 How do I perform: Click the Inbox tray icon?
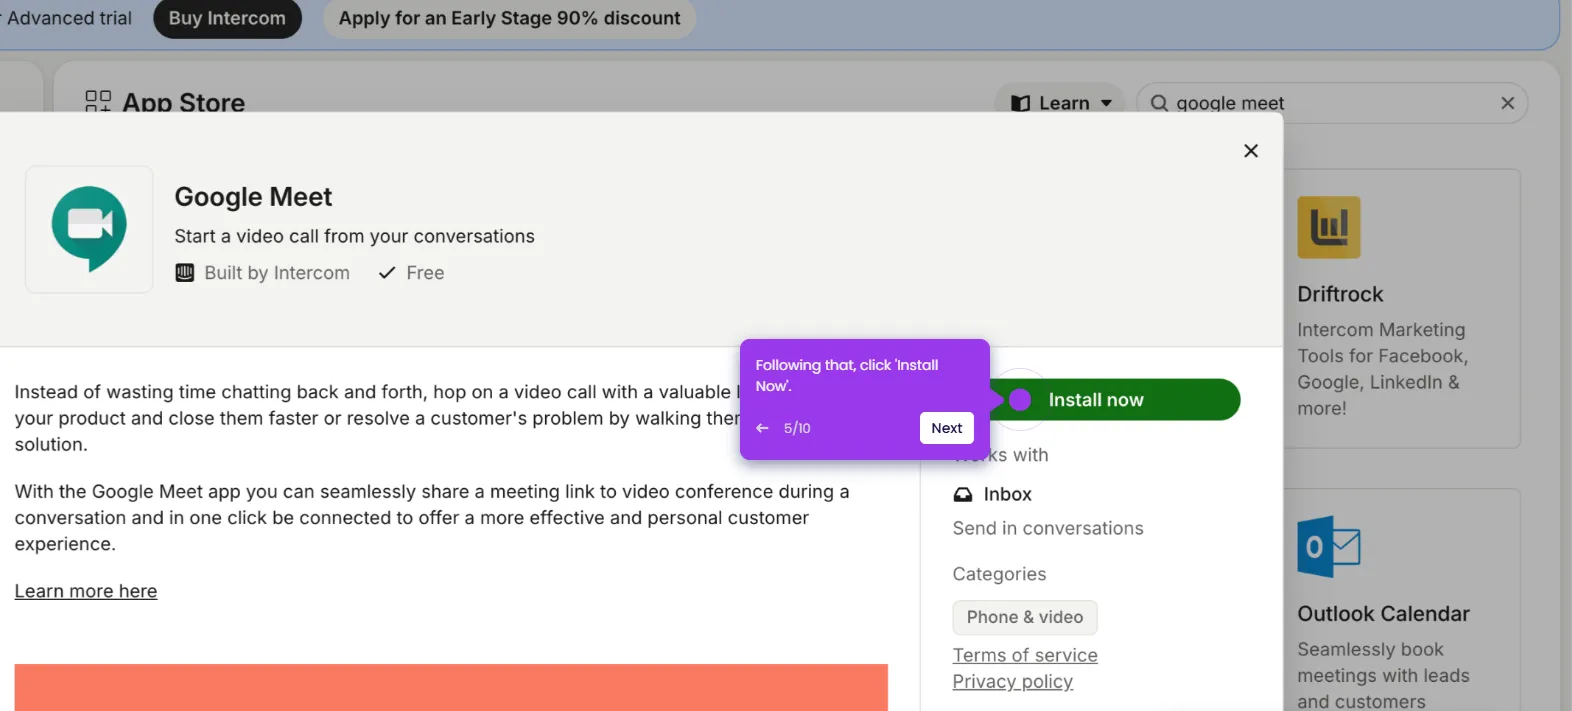coord(962,494)
